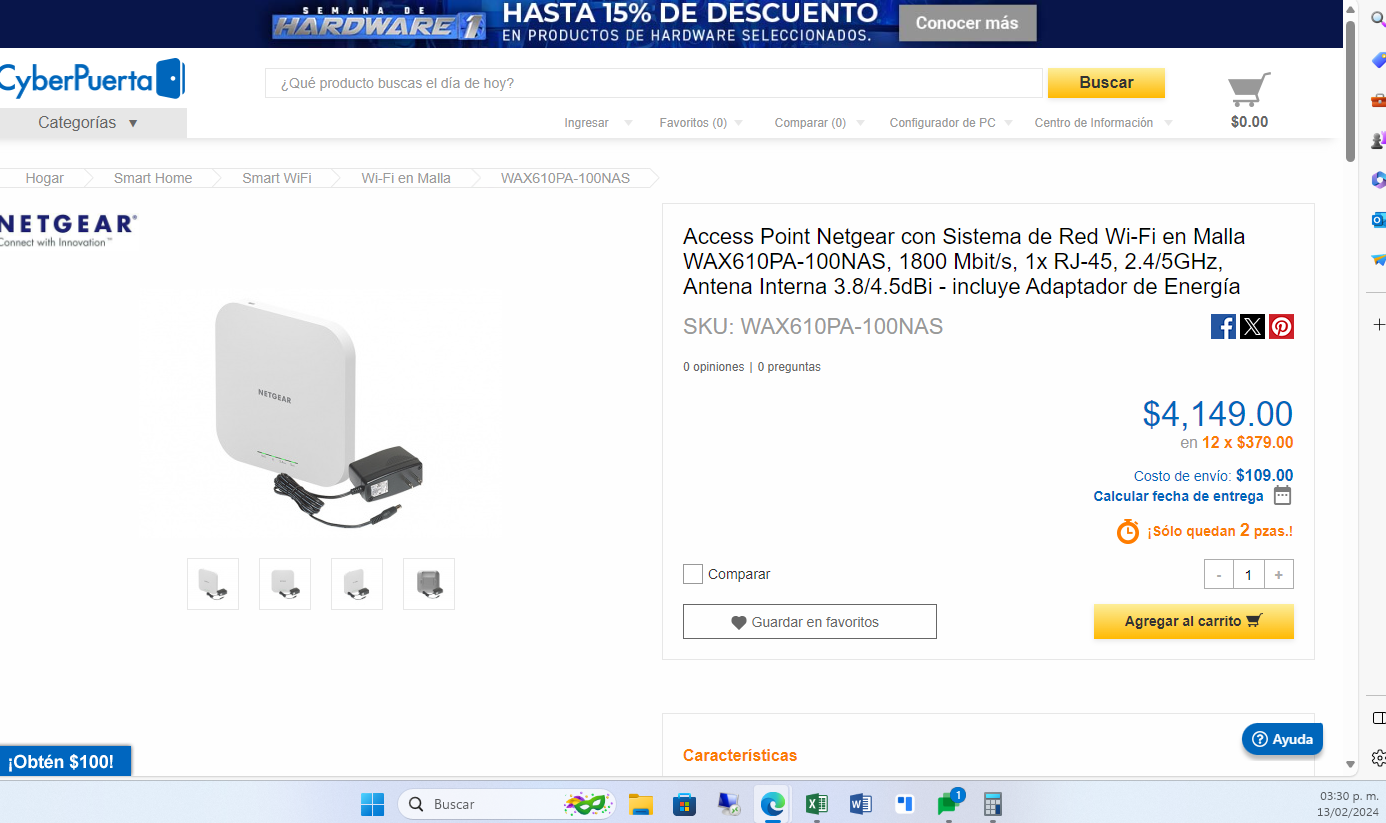This screenshot has height=823, width=1386.
Task: Open Edge sidebar tools briefcase icon
Action: click(1377, 100)
